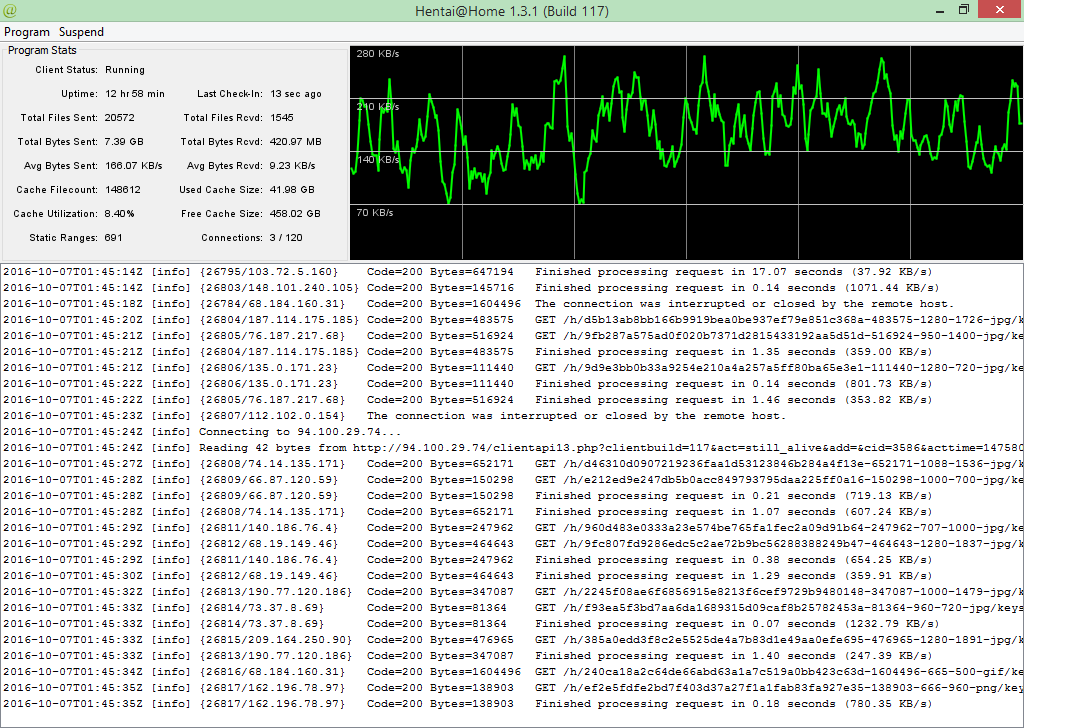1090x728 pixels.
Task: Click the @ application icon in title bar
Action: (11, 11)
